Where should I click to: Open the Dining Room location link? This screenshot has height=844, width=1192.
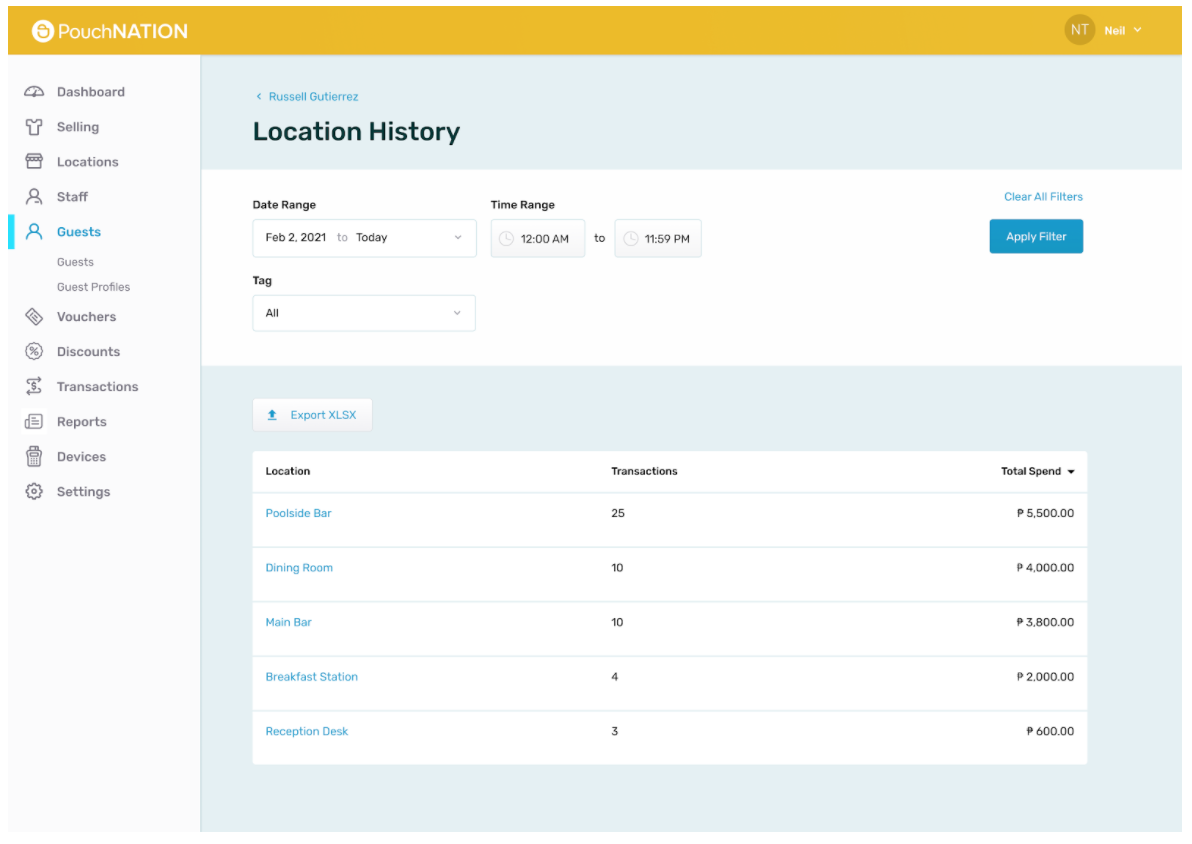tap(299, 568)
